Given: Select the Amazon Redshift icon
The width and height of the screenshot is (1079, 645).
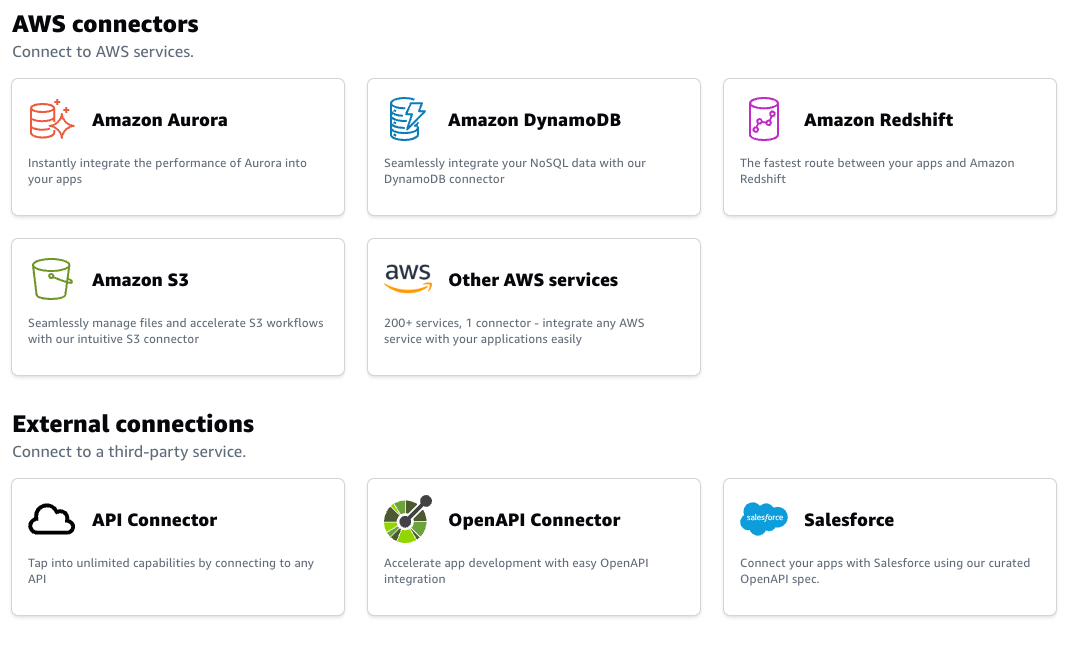Looking at the screenshot, I should [763, 119].
